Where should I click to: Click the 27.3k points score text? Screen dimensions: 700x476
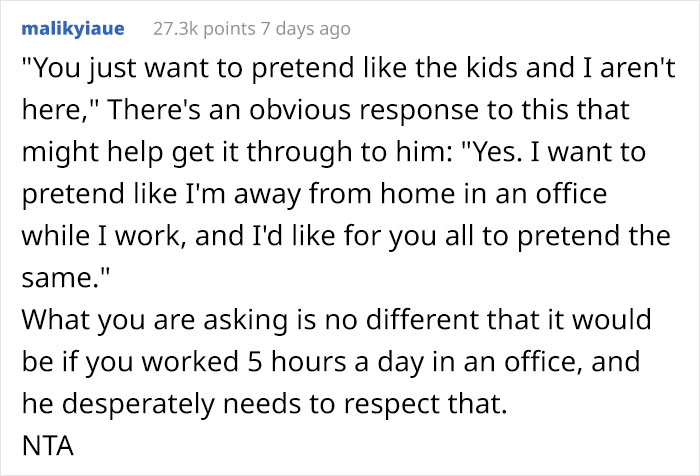click(x=204, y=29)
